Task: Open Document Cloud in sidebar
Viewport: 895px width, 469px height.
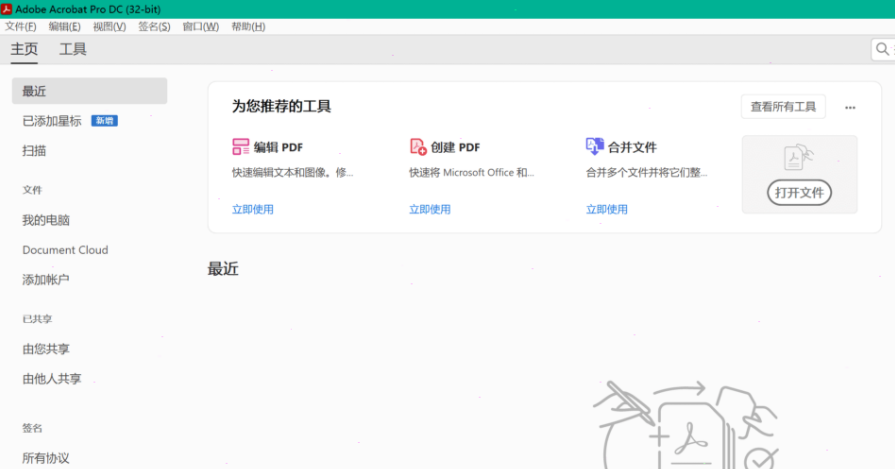Action: click(65, 250)
